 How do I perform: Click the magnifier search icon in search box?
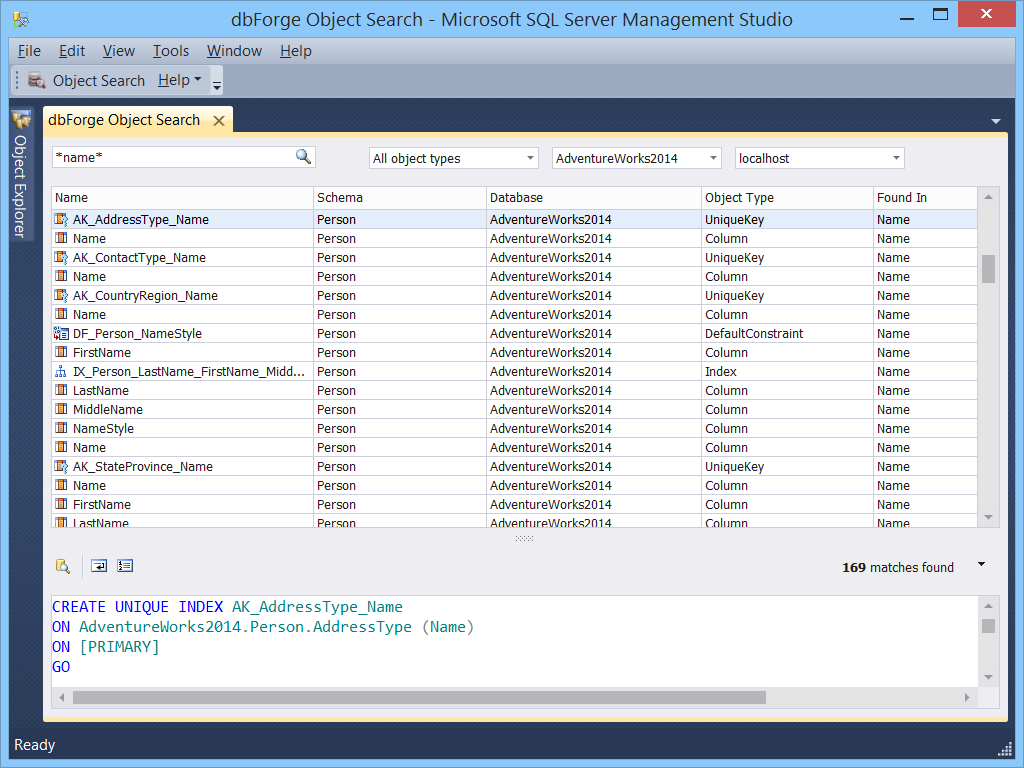303,157
